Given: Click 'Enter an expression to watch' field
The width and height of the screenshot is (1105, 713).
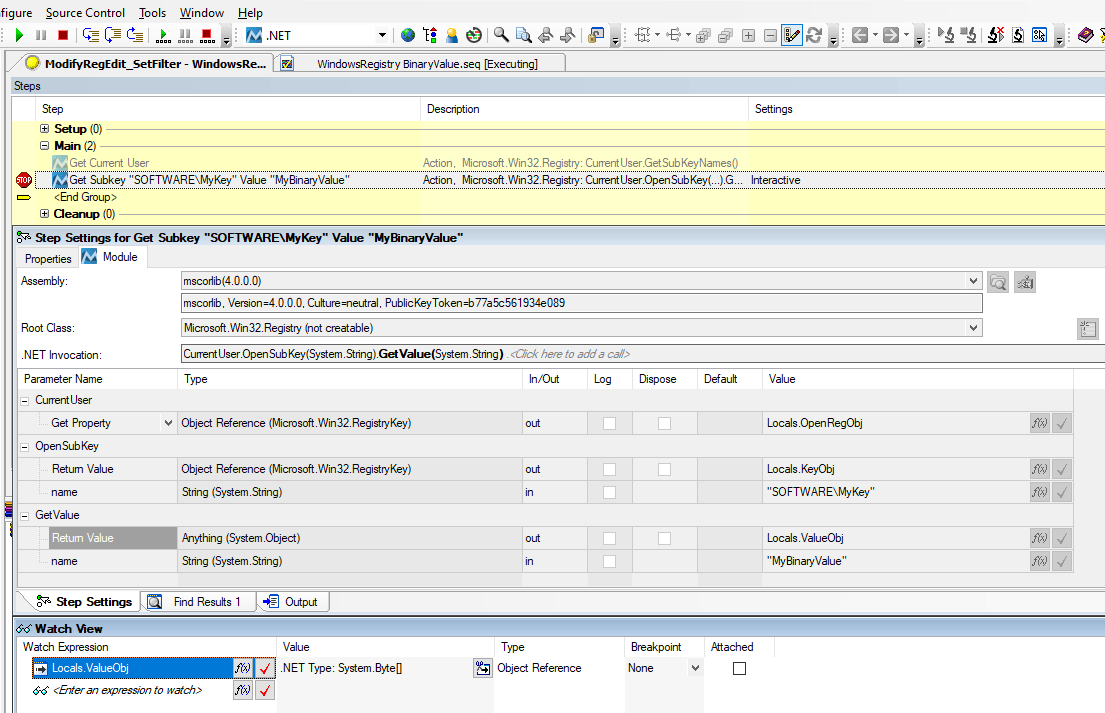Looking at the screenshot, I should [x=128, y=690].
